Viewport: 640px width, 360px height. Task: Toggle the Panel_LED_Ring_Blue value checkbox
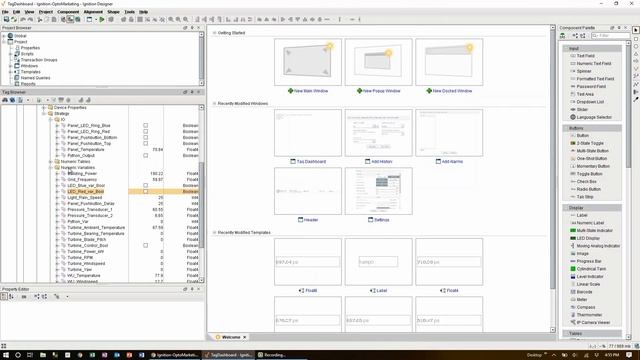pos(145,125)
